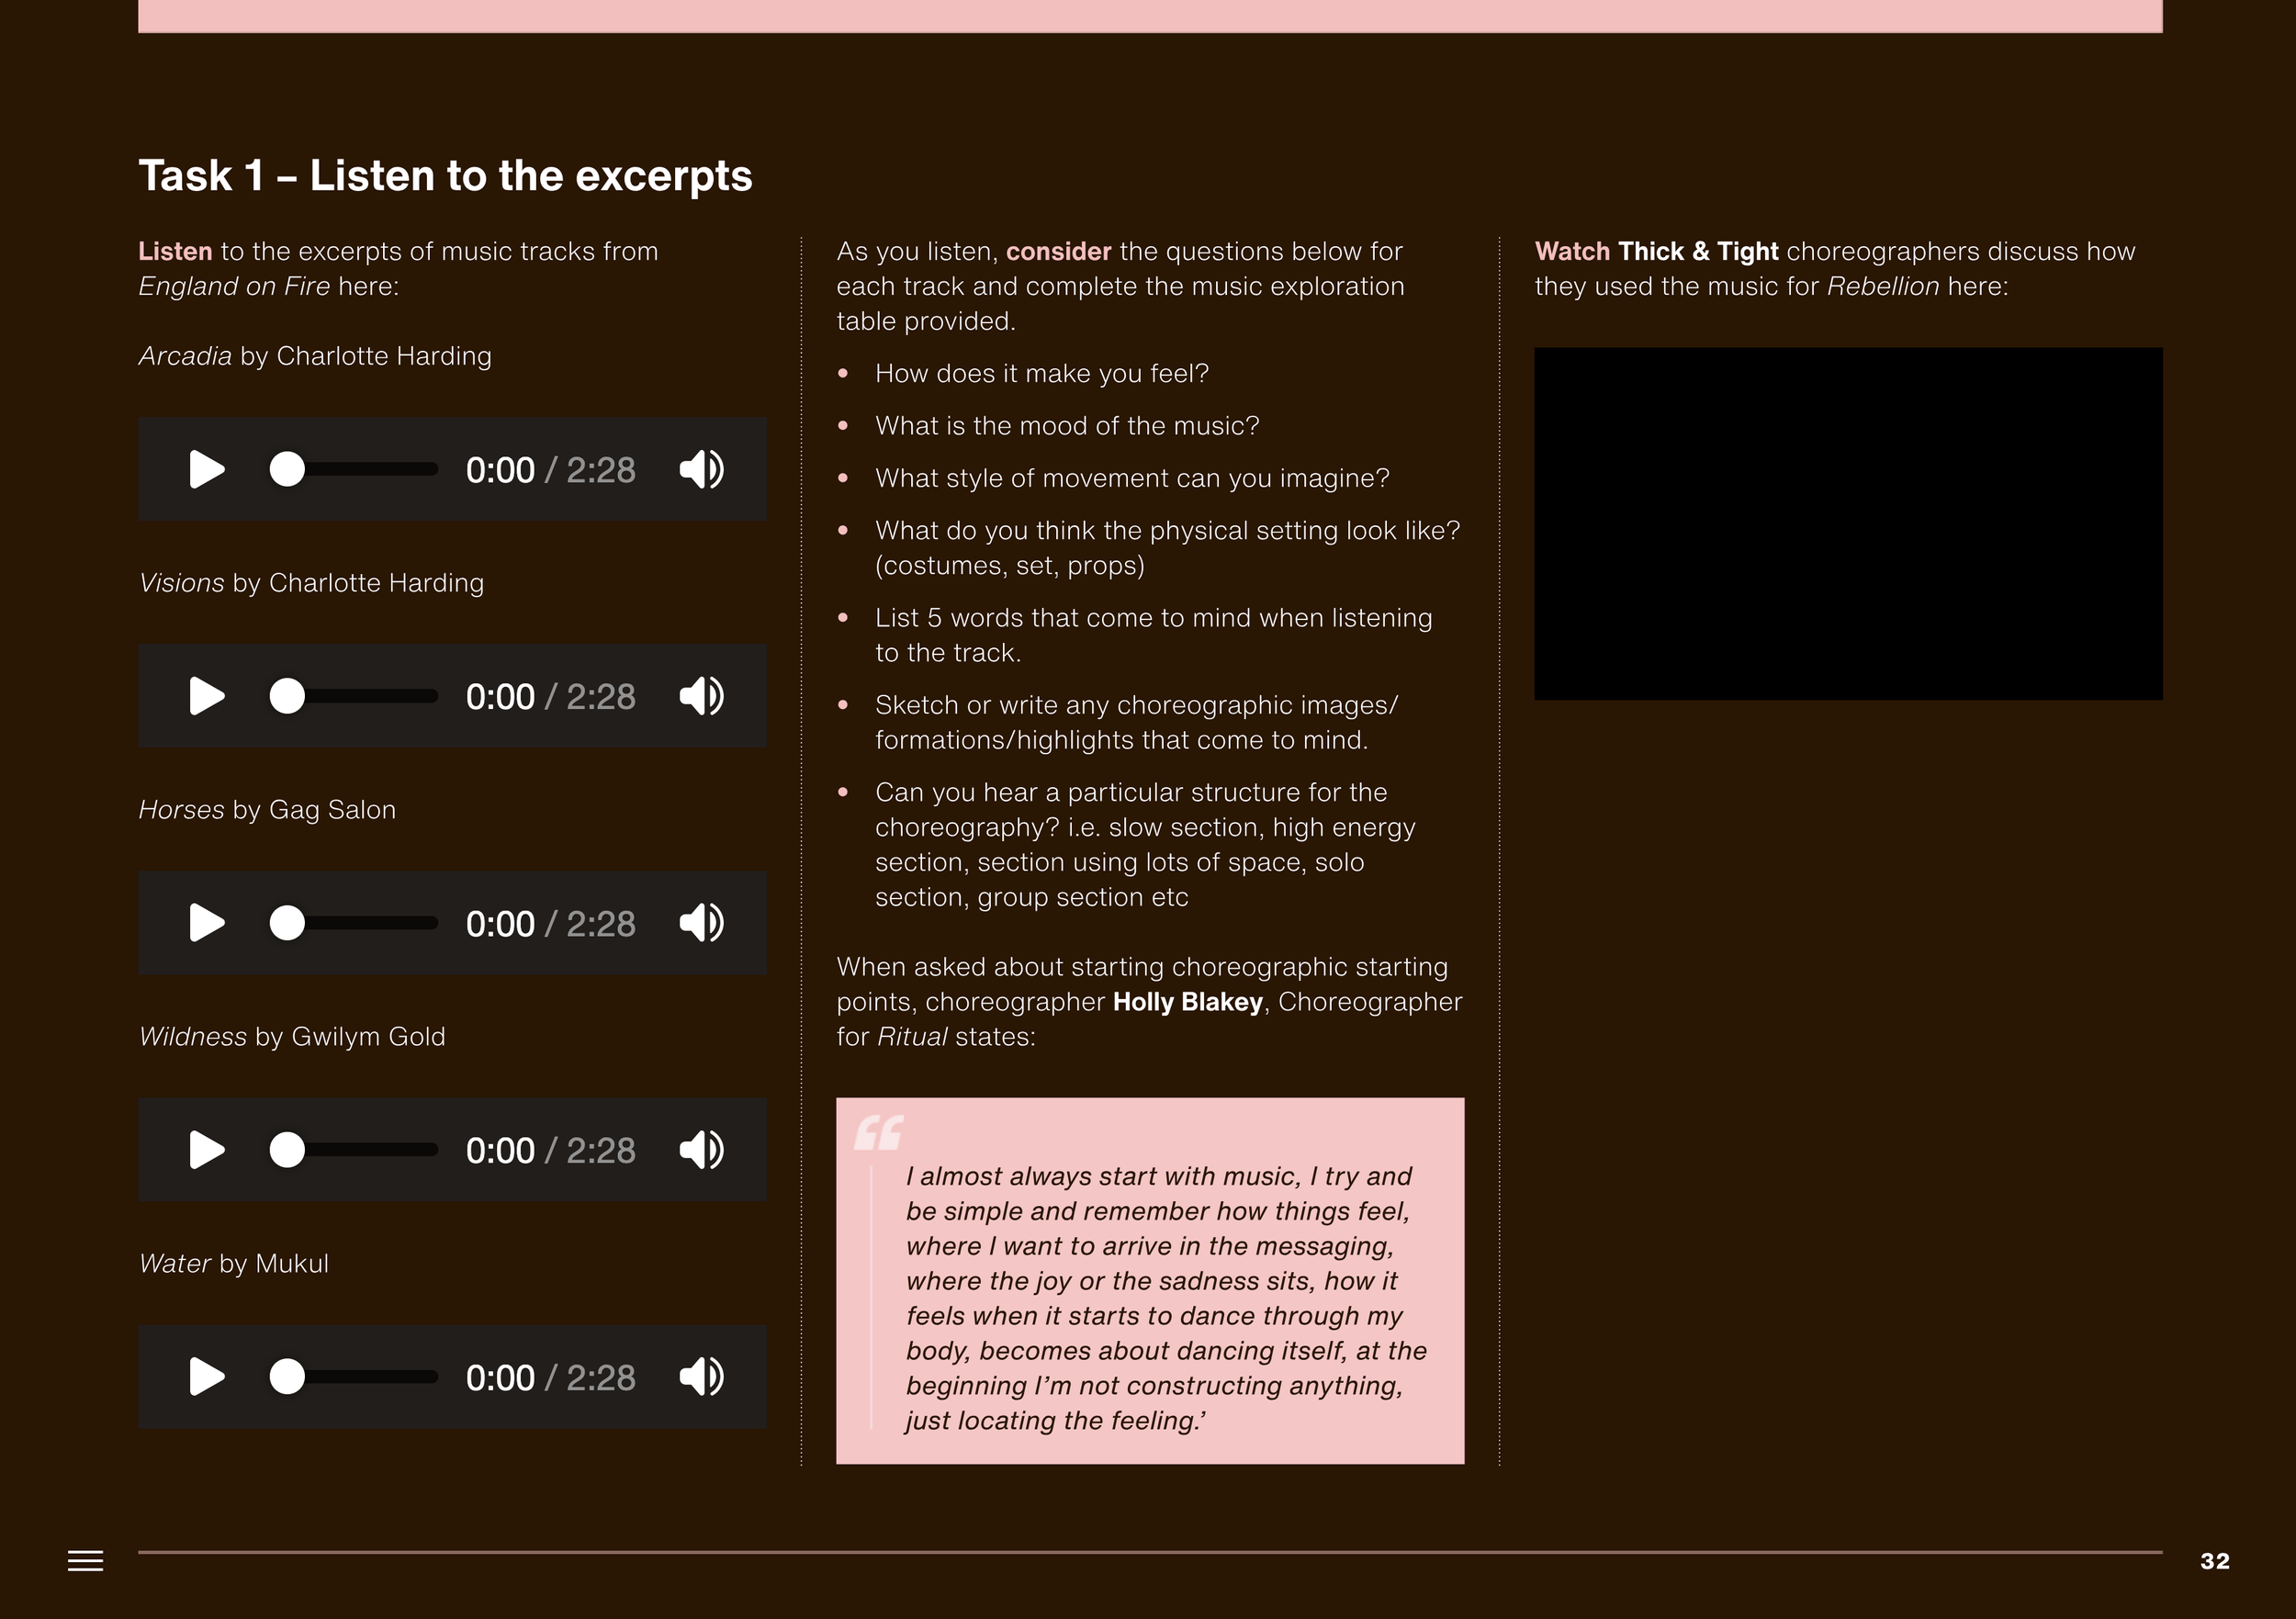Image resolution: width=2296 pixels, height=1619 pixels.
Task: Click the Visions track progress slider
Action: 354,696
